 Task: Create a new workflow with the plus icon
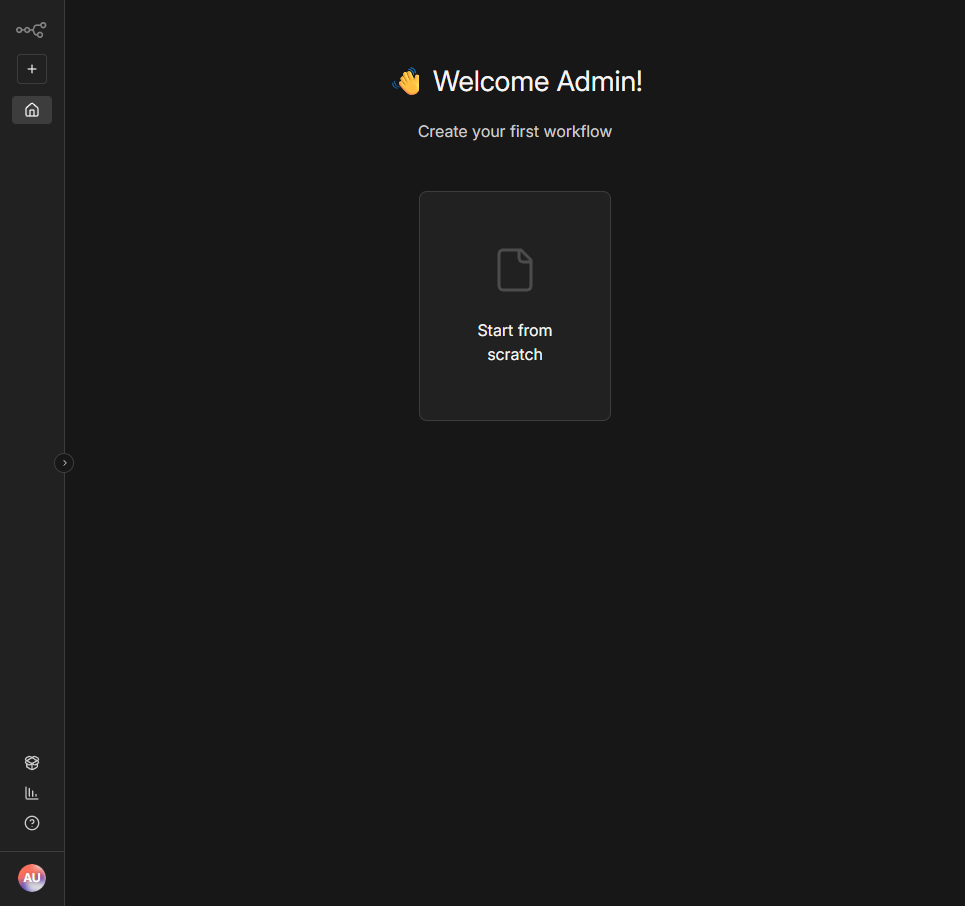click(31, 68)
